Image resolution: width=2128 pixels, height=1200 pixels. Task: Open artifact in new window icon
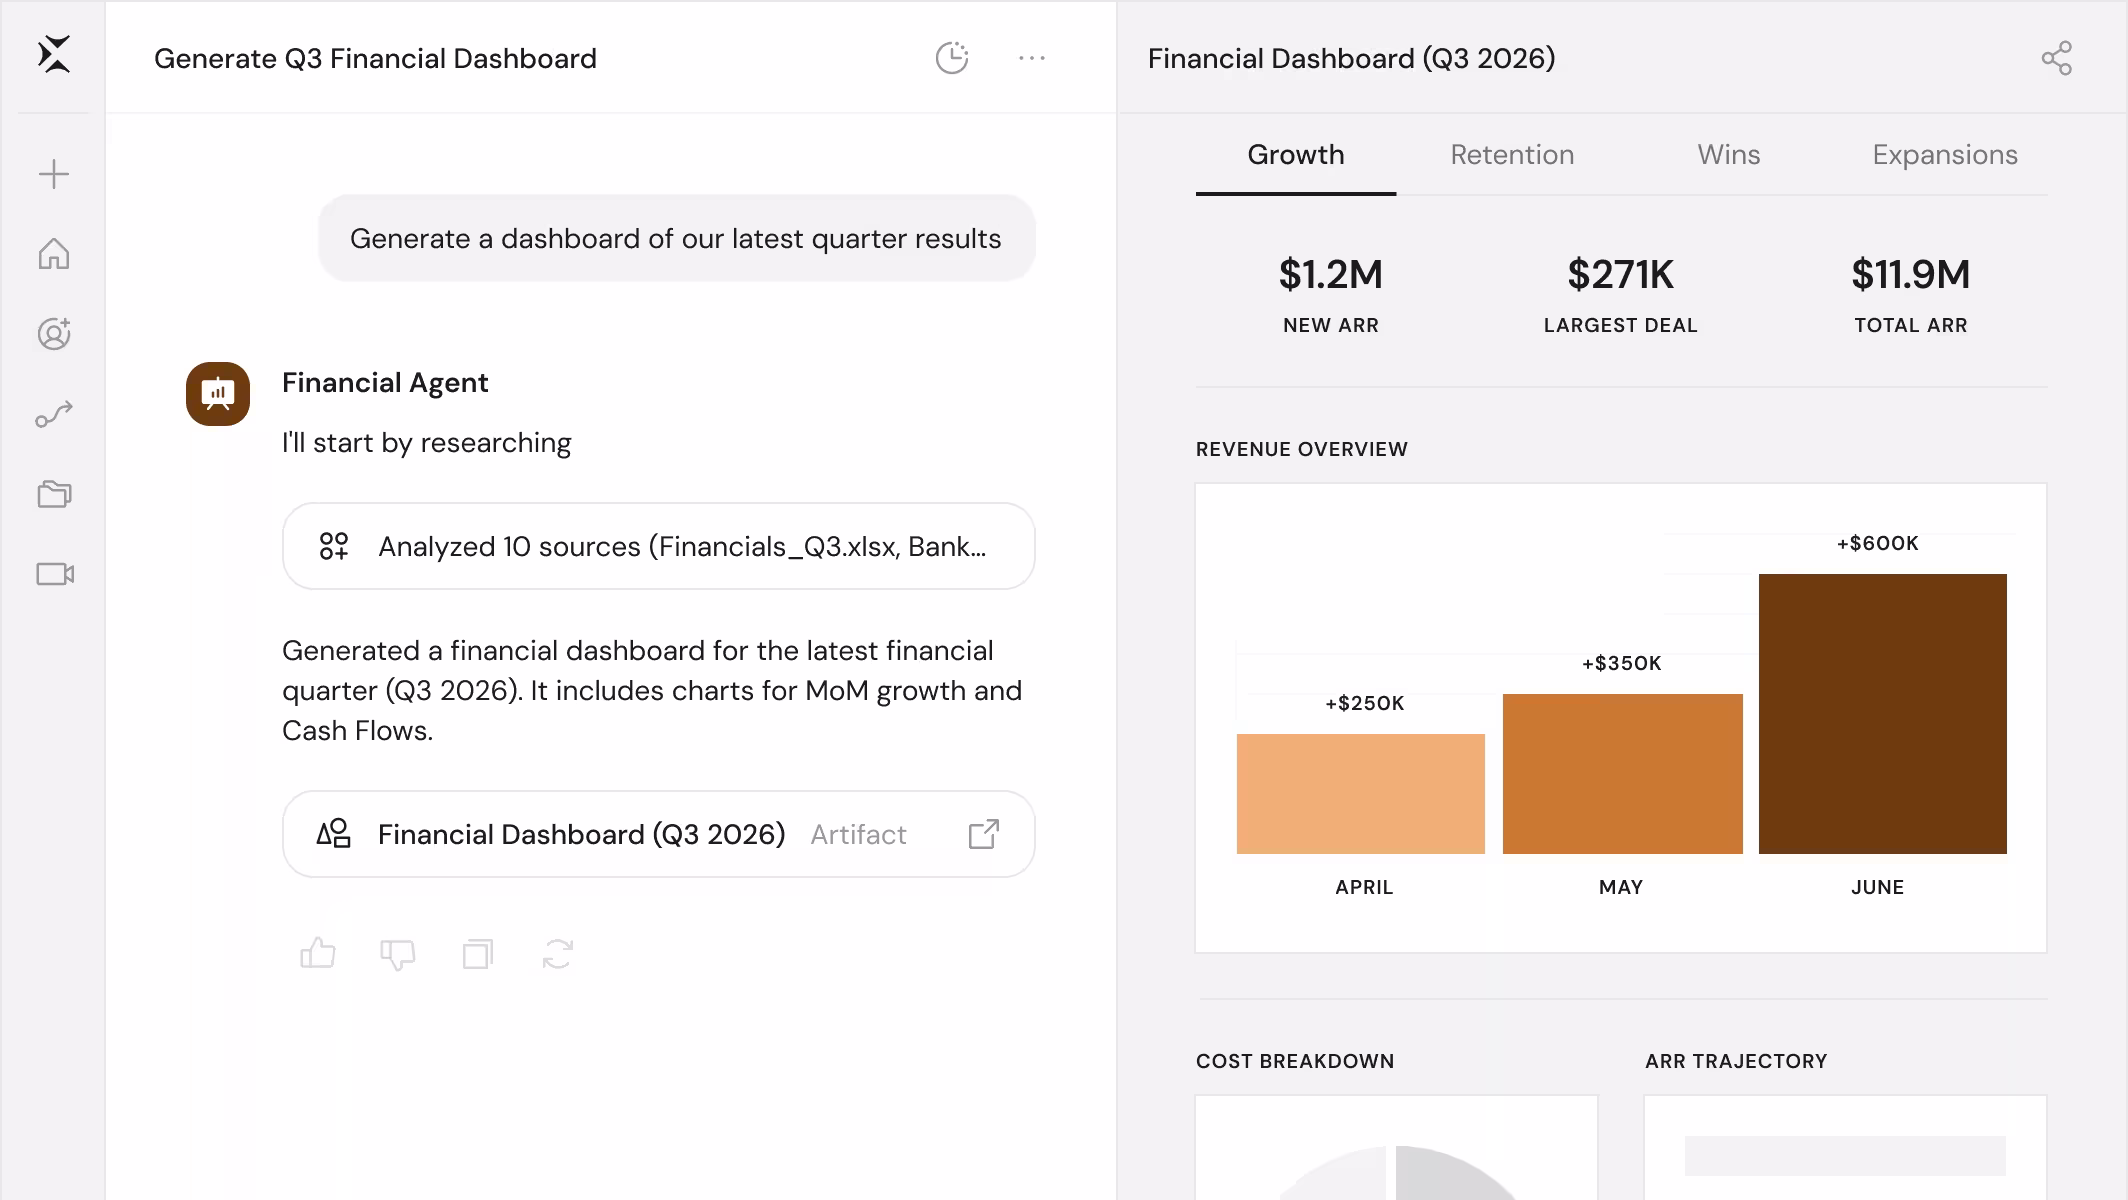(984, 834)
